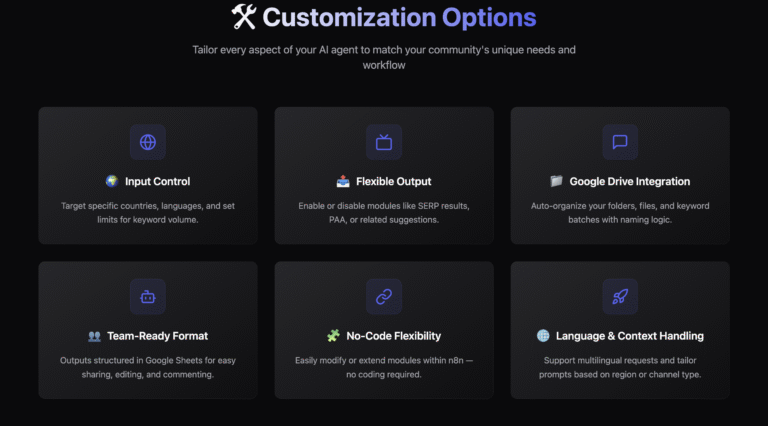Click the TV icon above Flexible Output

(x=384, y=142)
